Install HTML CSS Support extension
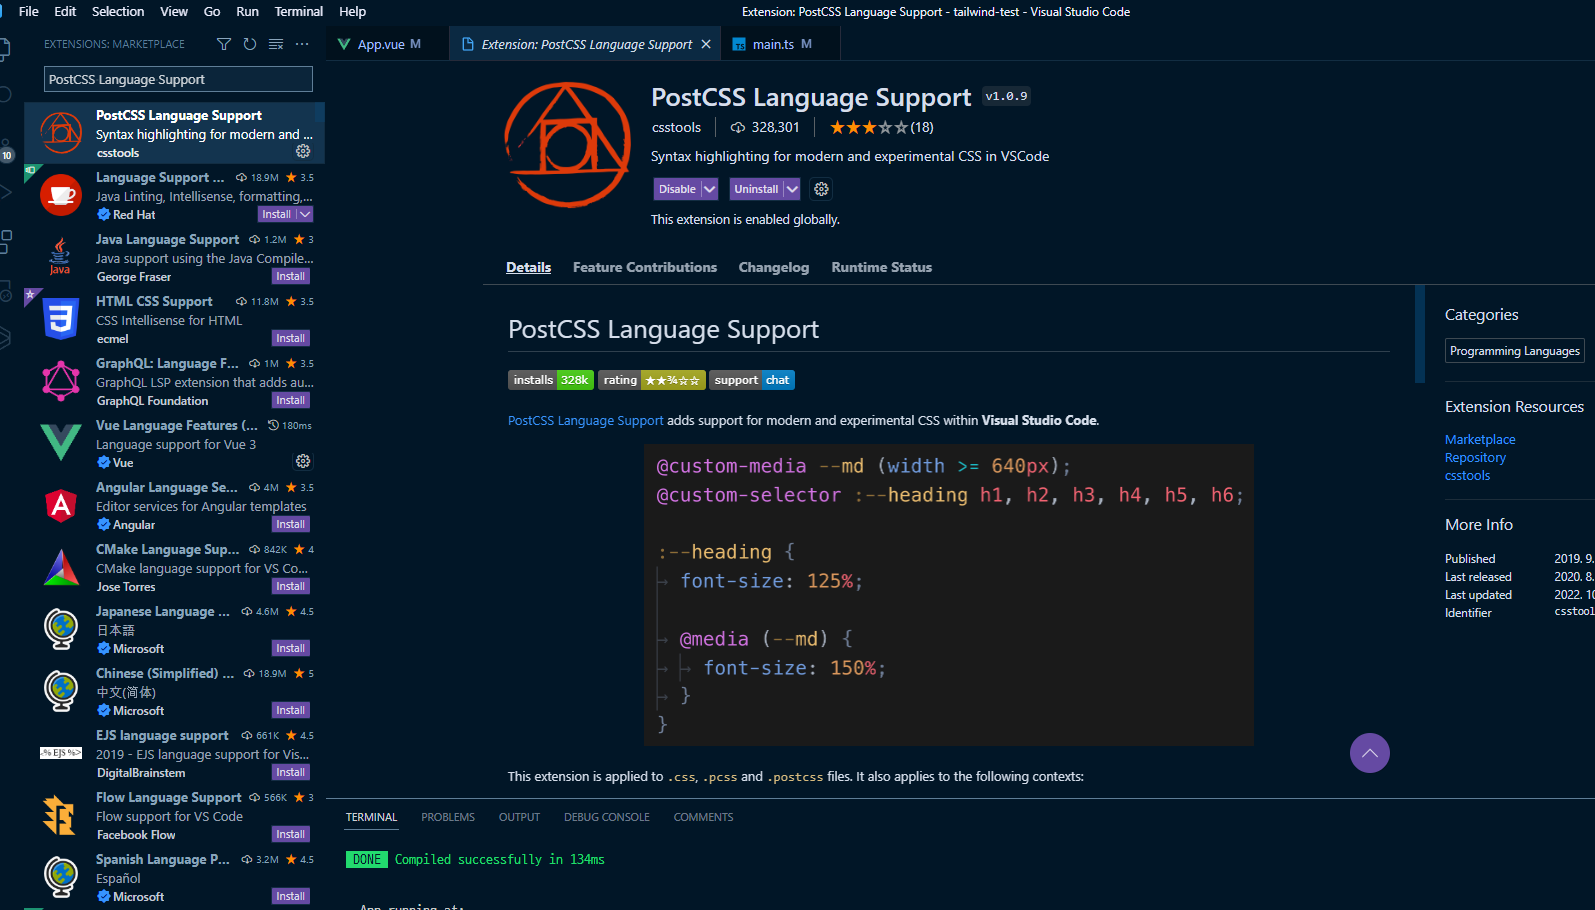The image size is (1595, 910). (291, 338)
